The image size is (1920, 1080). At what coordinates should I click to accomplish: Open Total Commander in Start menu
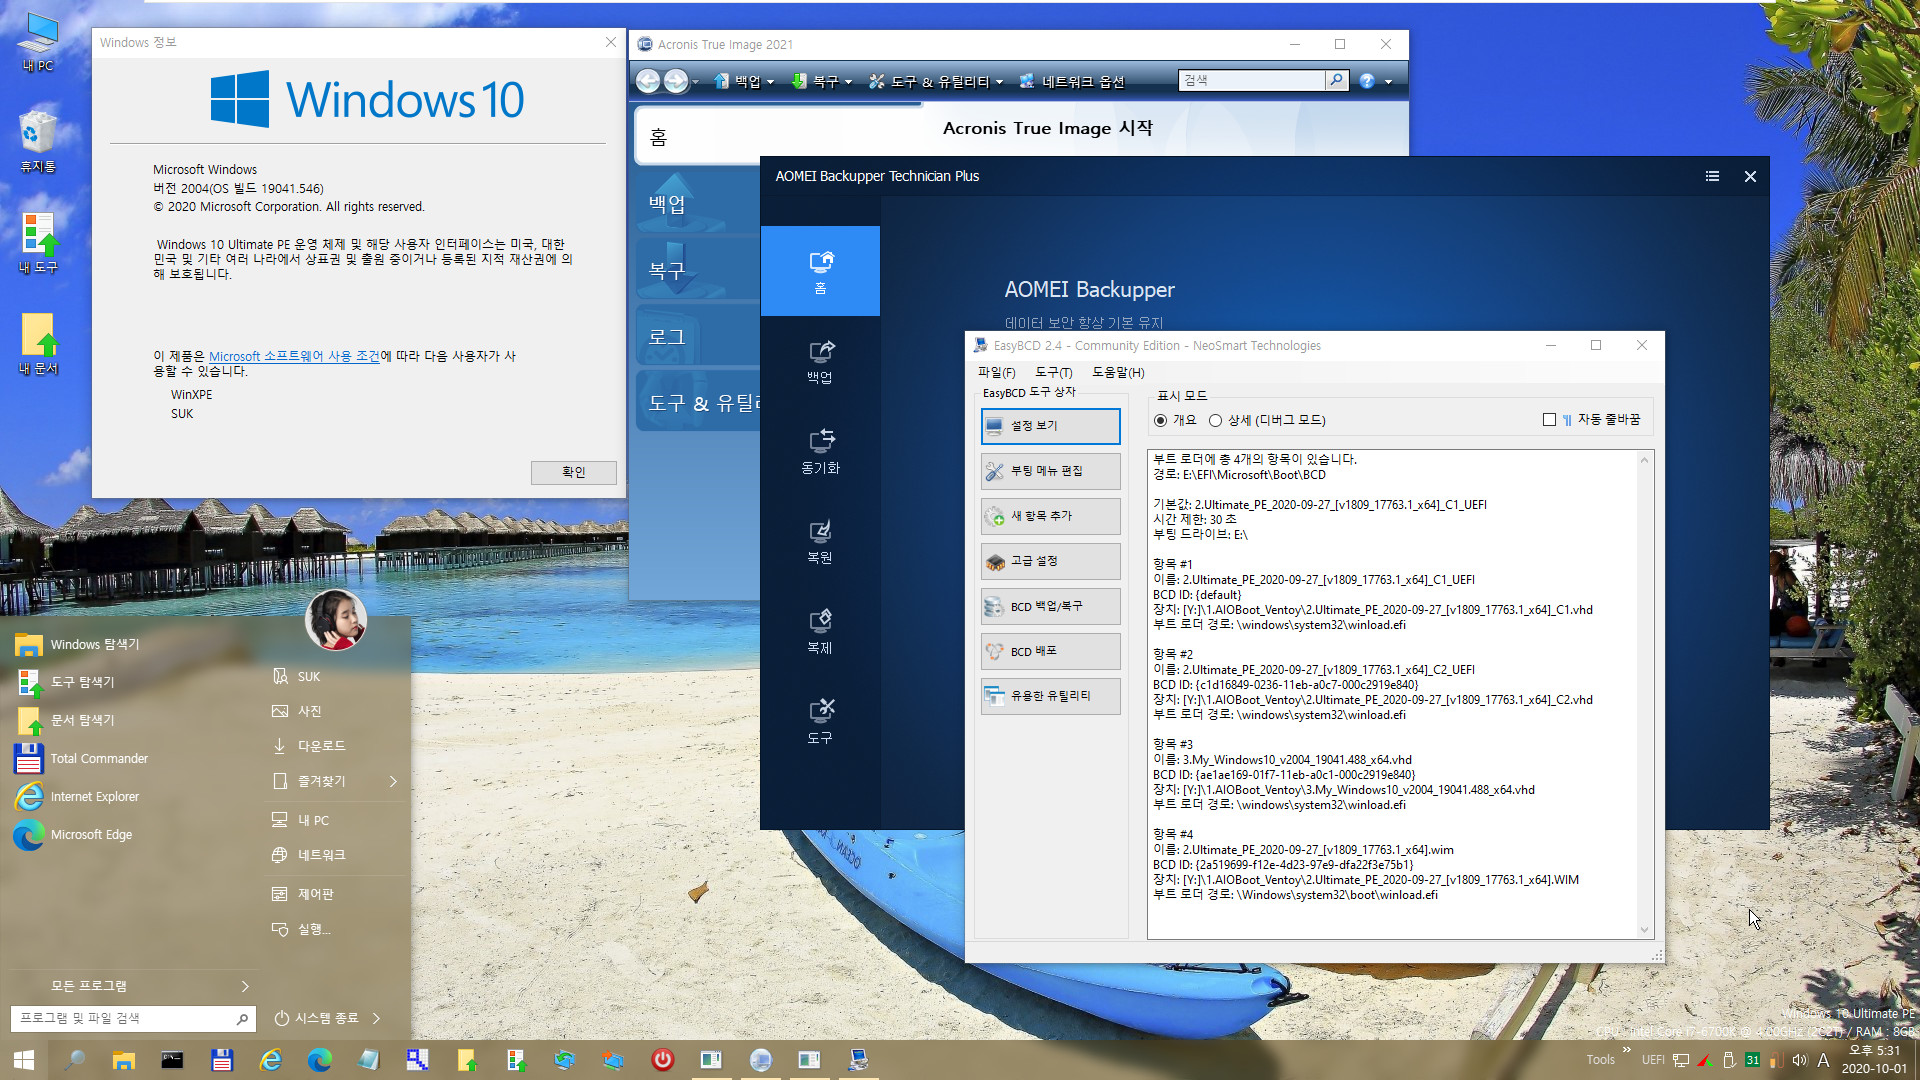99,758
